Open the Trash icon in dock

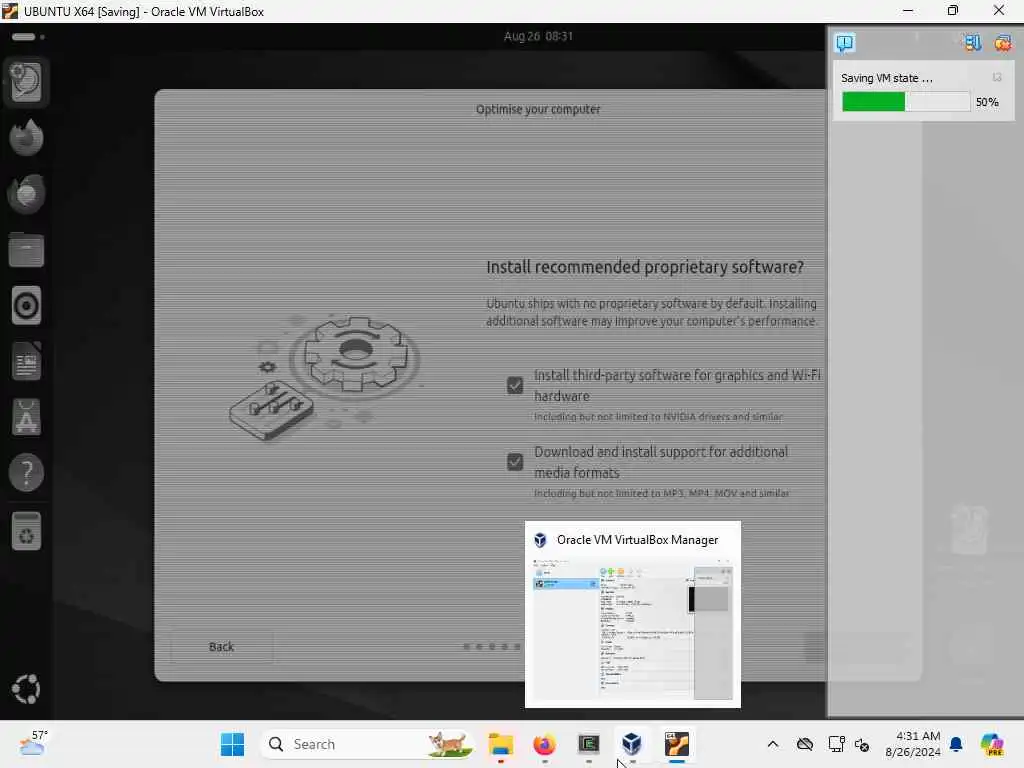(x=26, y=531)
